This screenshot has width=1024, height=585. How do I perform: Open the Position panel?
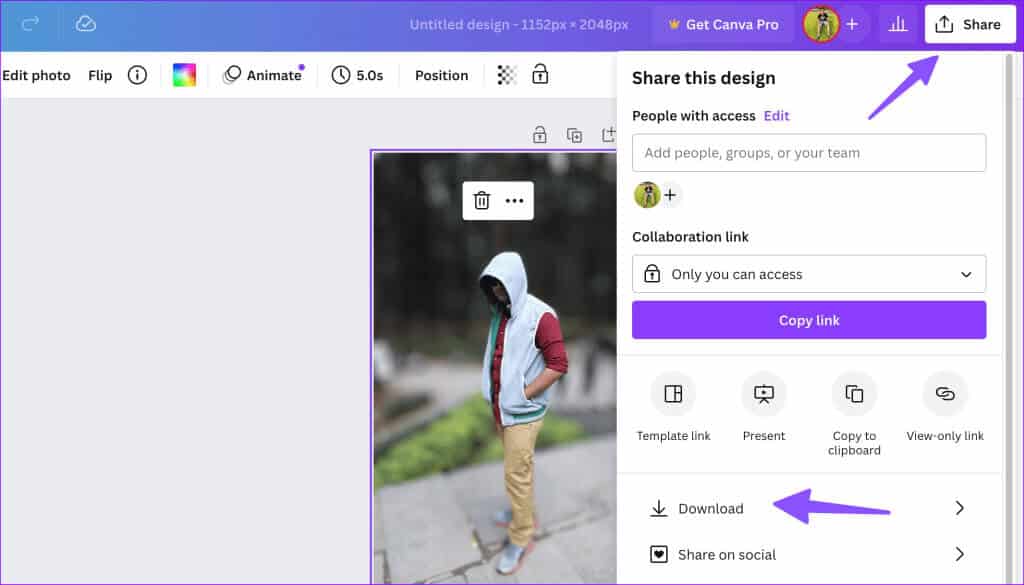point(441,75)
